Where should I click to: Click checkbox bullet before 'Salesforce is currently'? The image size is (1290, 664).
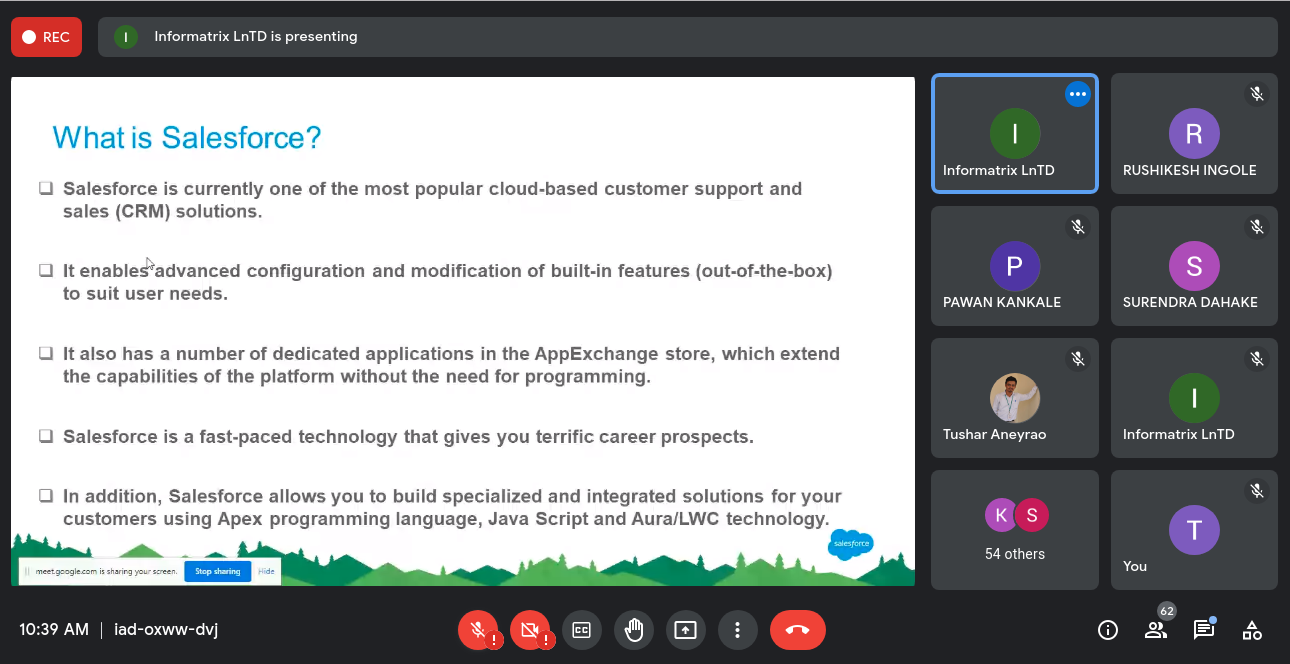click(46, 188)
